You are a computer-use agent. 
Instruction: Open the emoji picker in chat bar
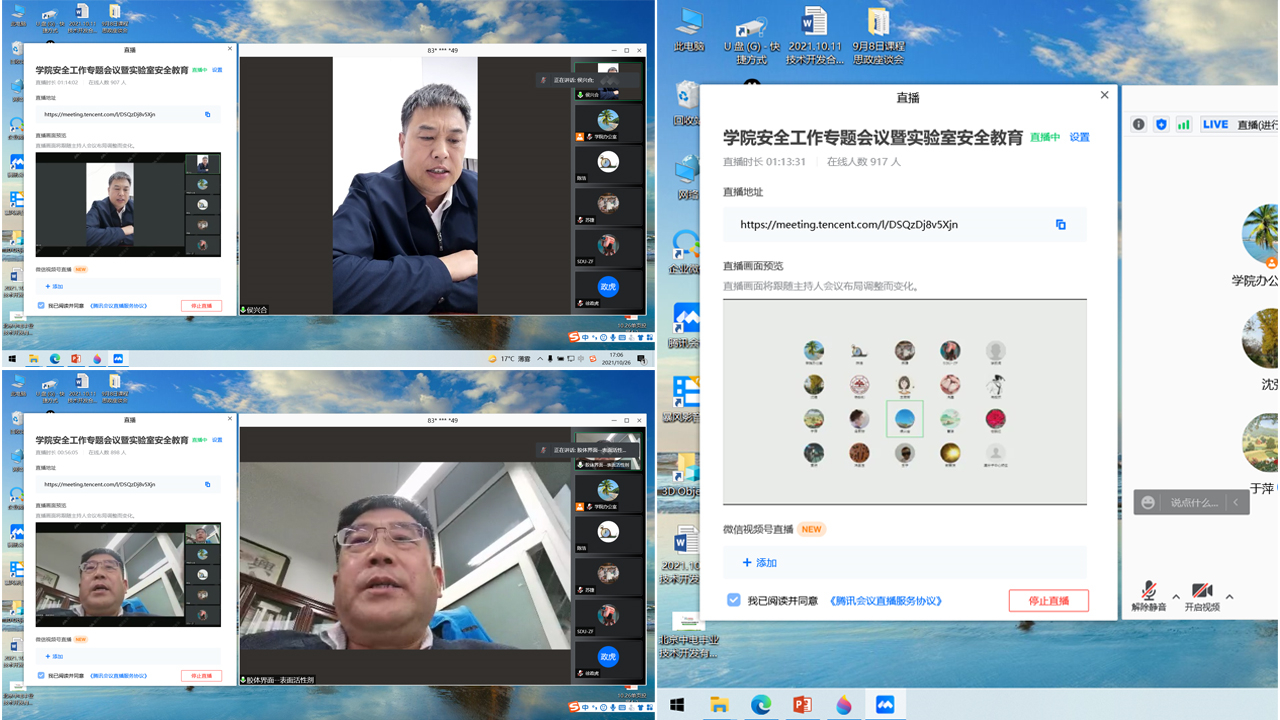1148,502
